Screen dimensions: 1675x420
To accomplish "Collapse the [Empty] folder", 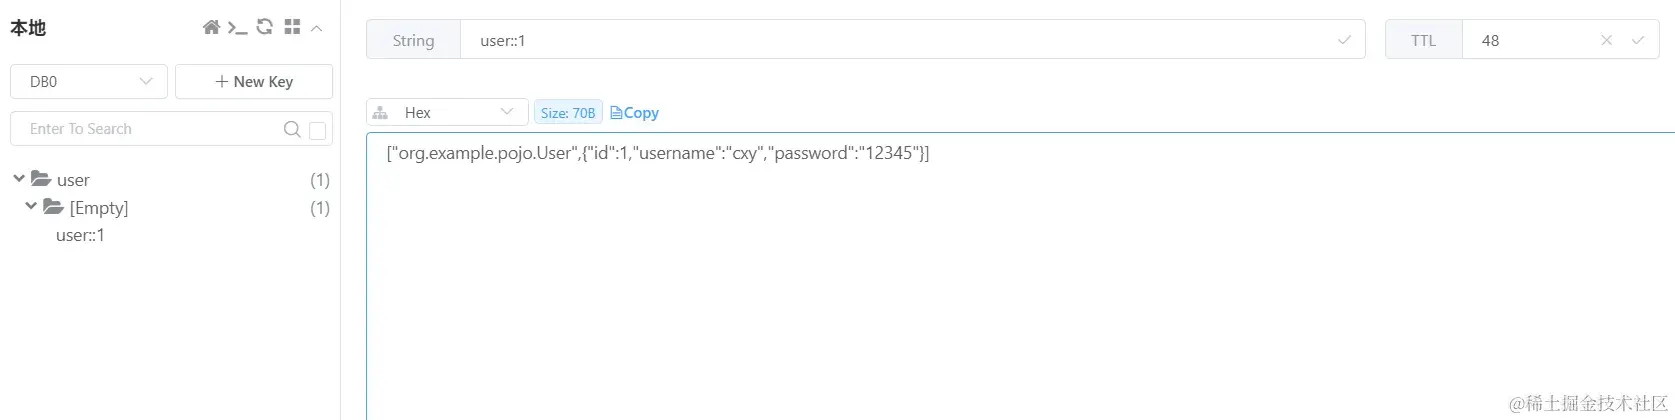I will 31,207.
